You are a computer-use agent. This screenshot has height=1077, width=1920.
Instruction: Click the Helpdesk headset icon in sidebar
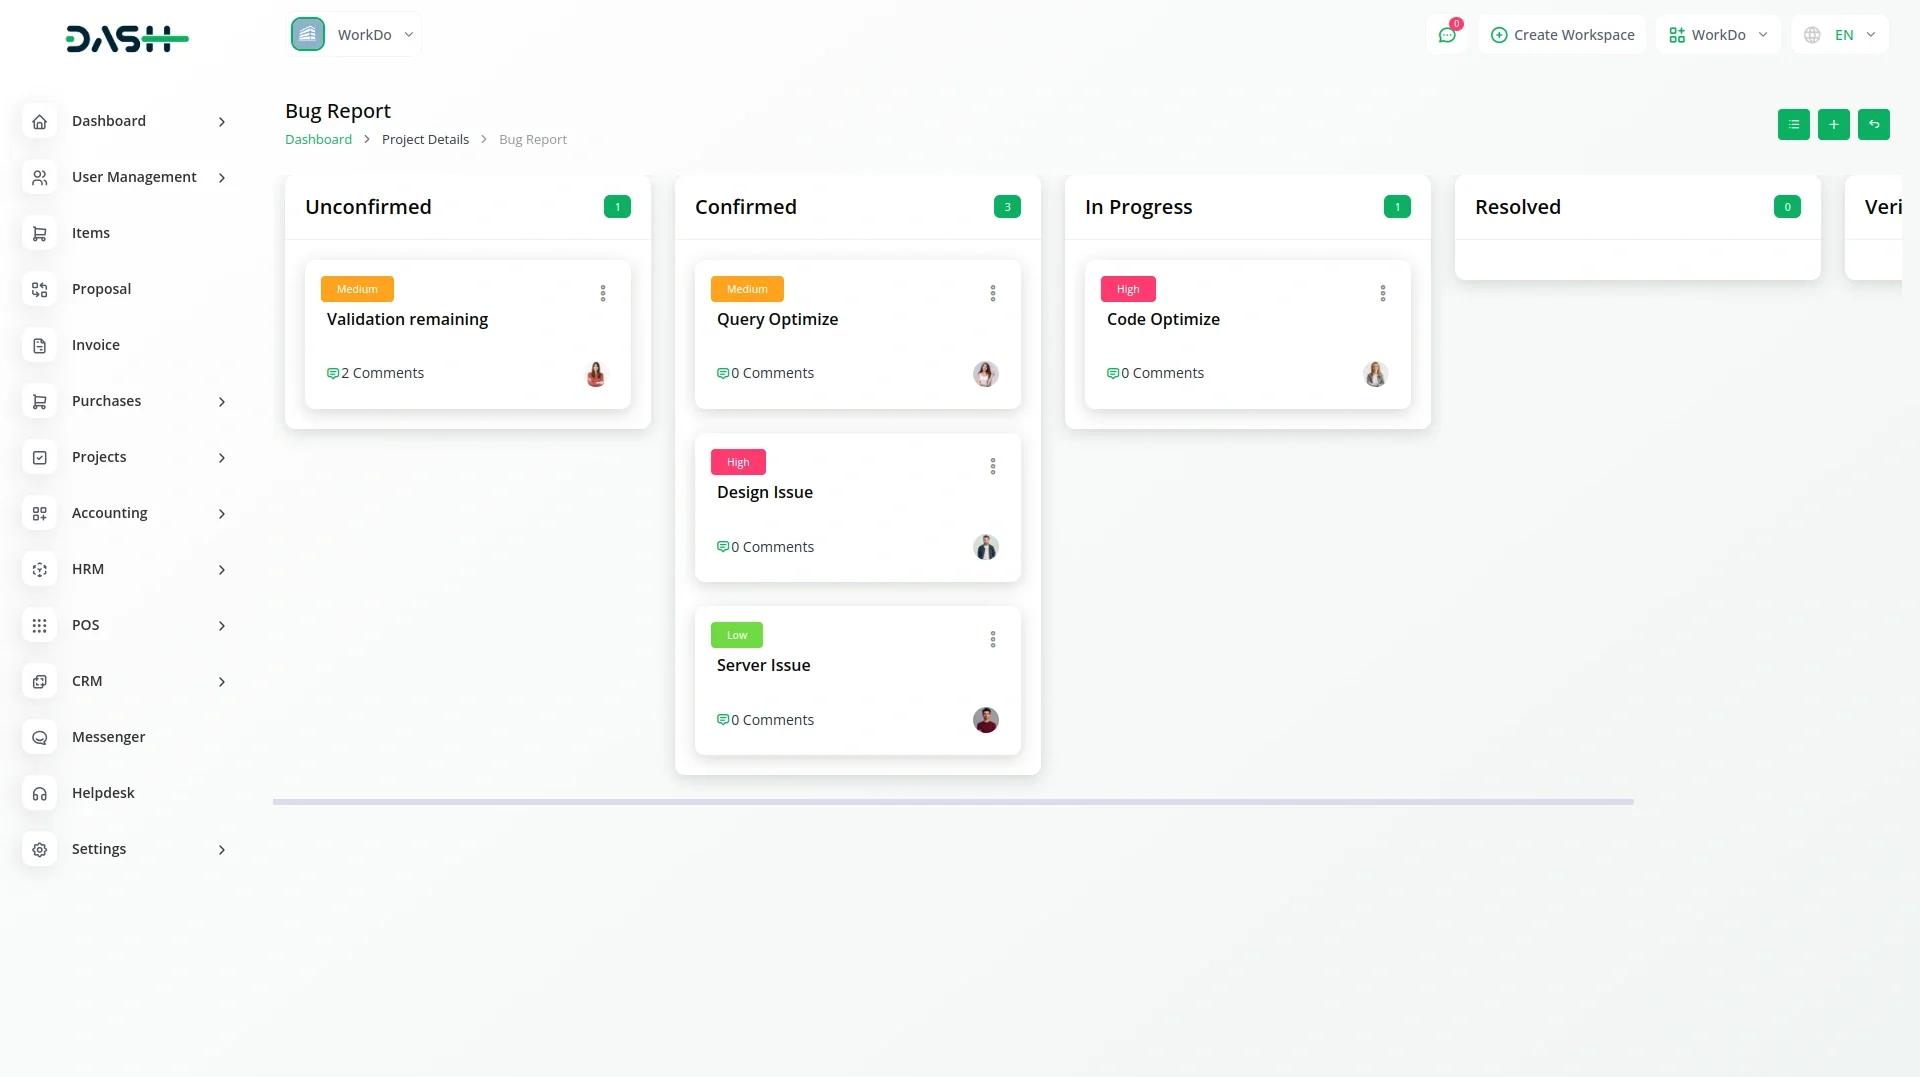click(x=40, y=793)
